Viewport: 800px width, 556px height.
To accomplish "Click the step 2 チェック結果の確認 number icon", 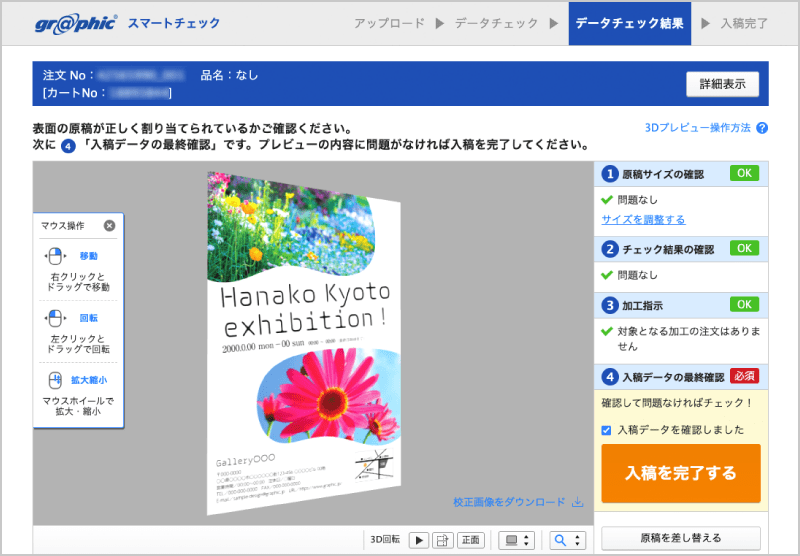I will tap(610, 249).
